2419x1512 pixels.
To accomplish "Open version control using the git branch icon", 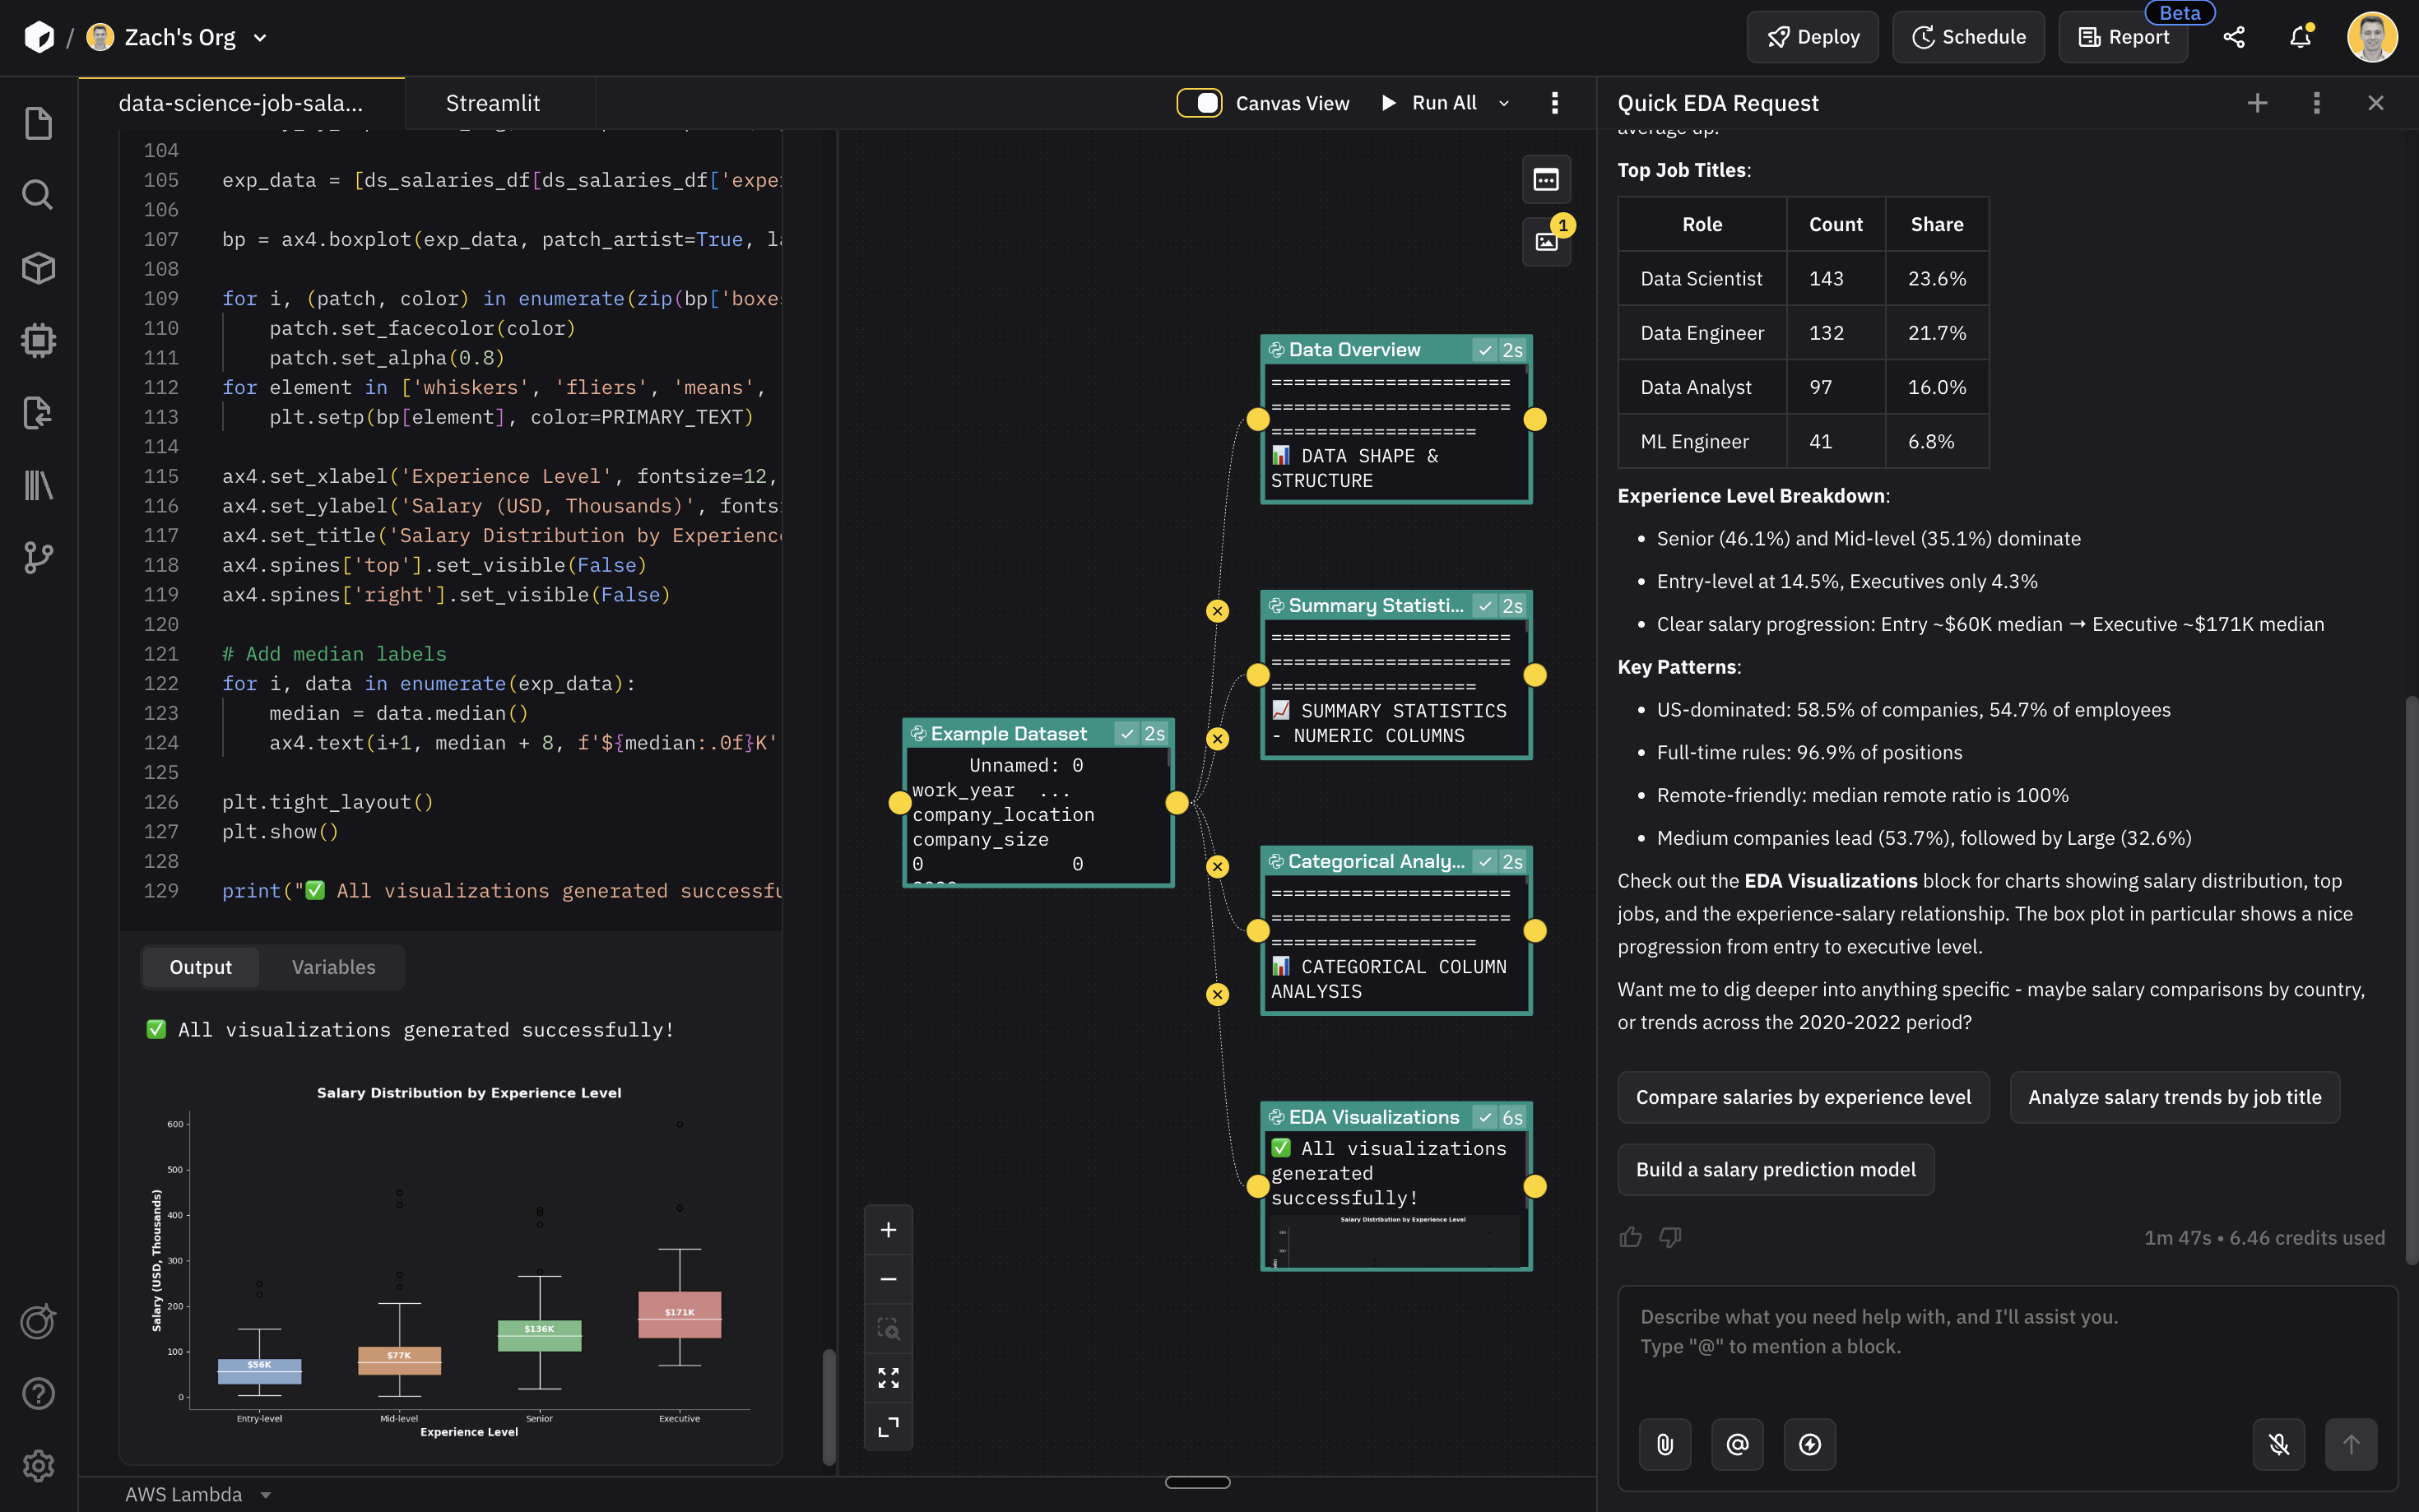I will coord(38,557).
